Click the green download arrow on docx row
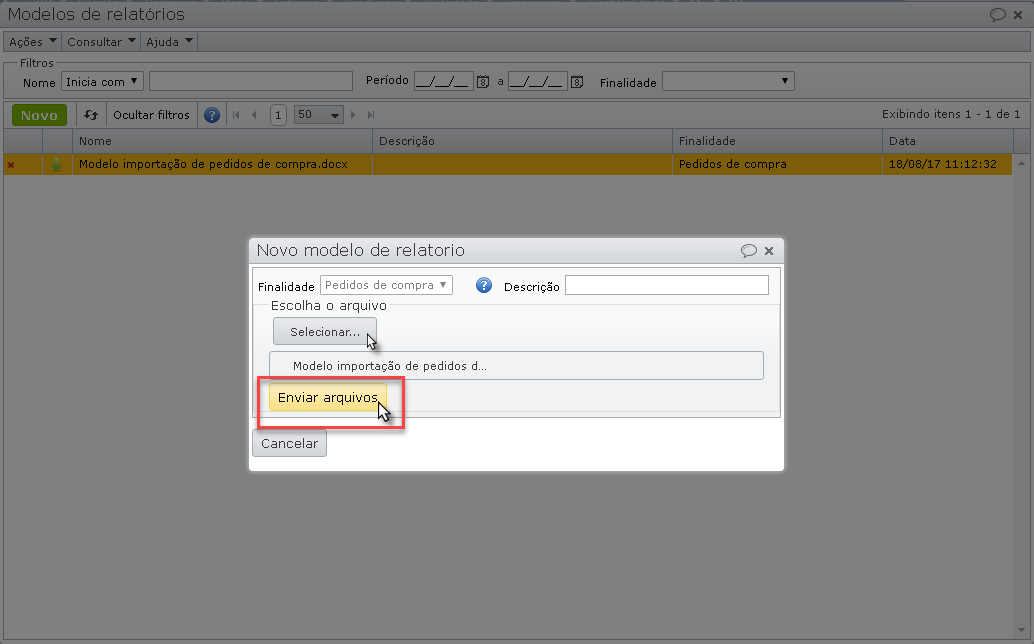The width and height of the screenshot is (1034, 644). point(57,164)
